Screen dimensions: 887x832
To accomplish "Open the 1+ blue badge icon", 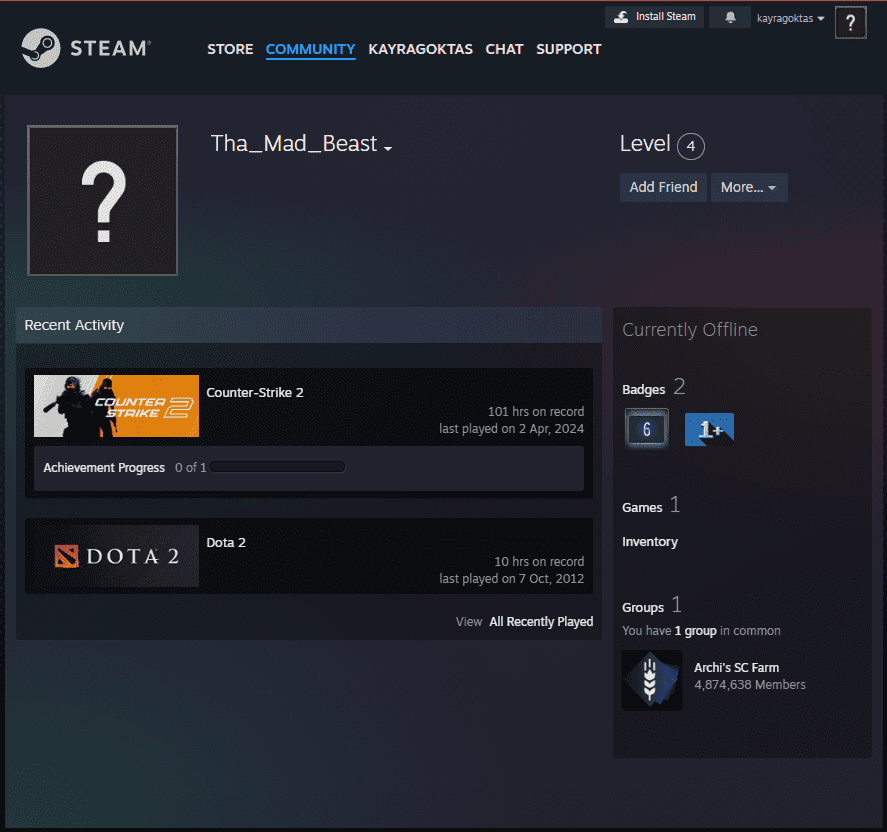I will [709, 429].
